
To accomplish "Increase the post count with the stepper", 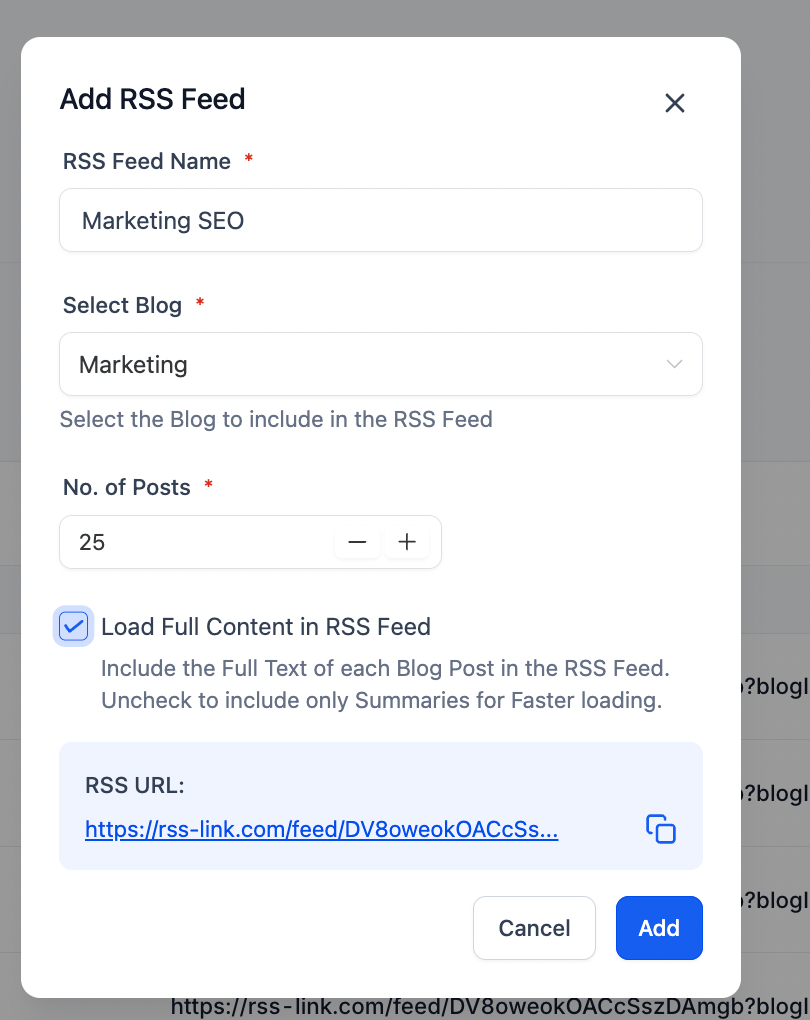I will coord(407,541).
